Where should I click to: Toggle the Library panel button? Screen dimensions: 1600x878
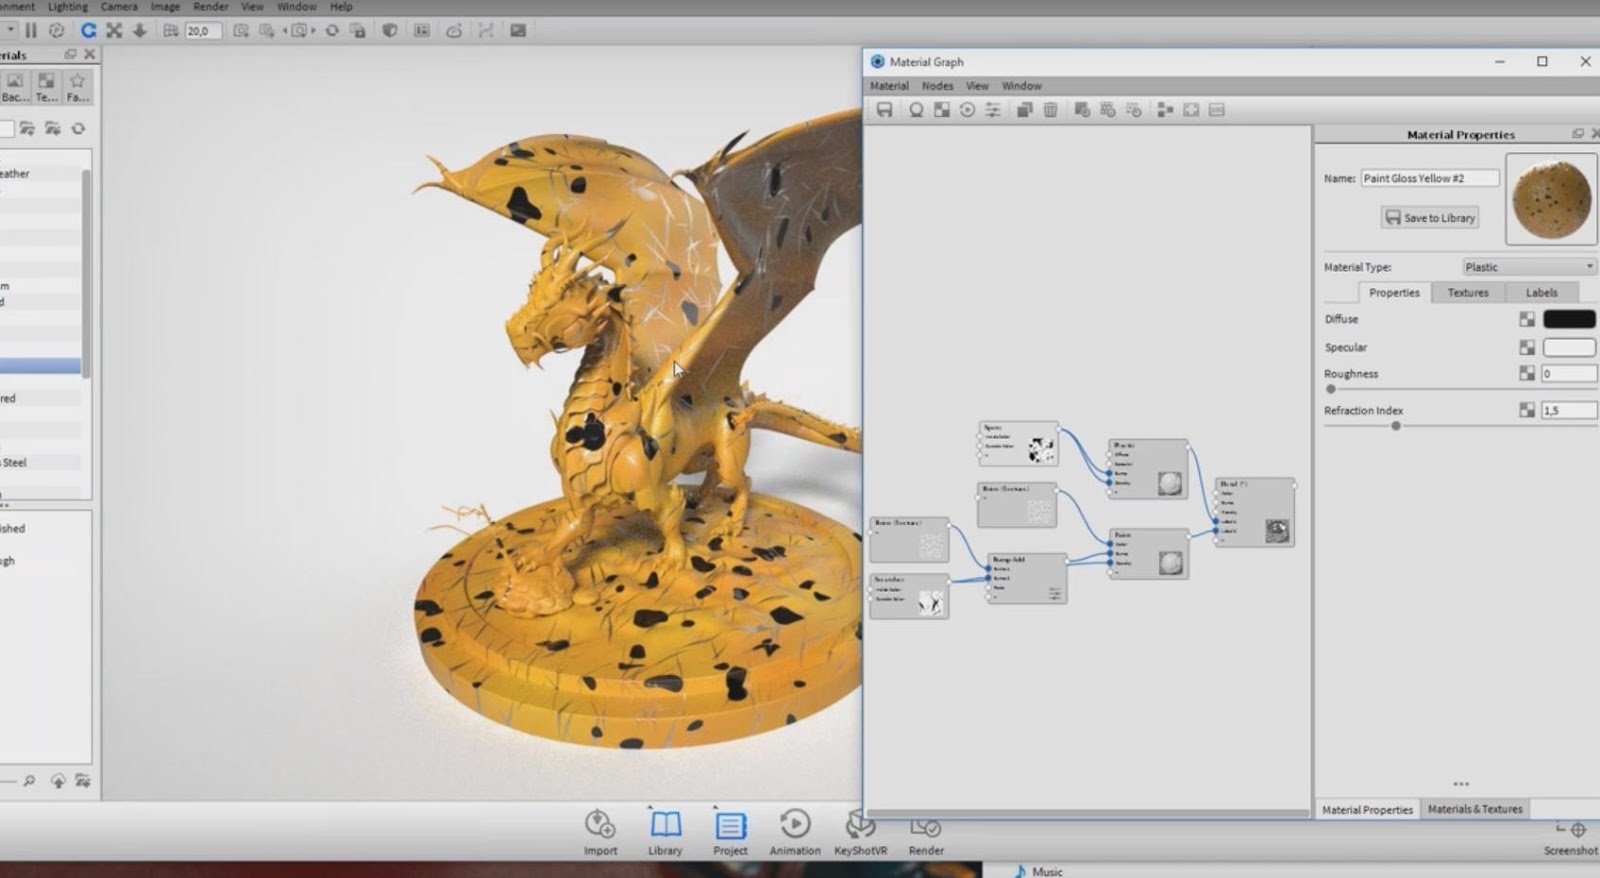tap(665, 832)
